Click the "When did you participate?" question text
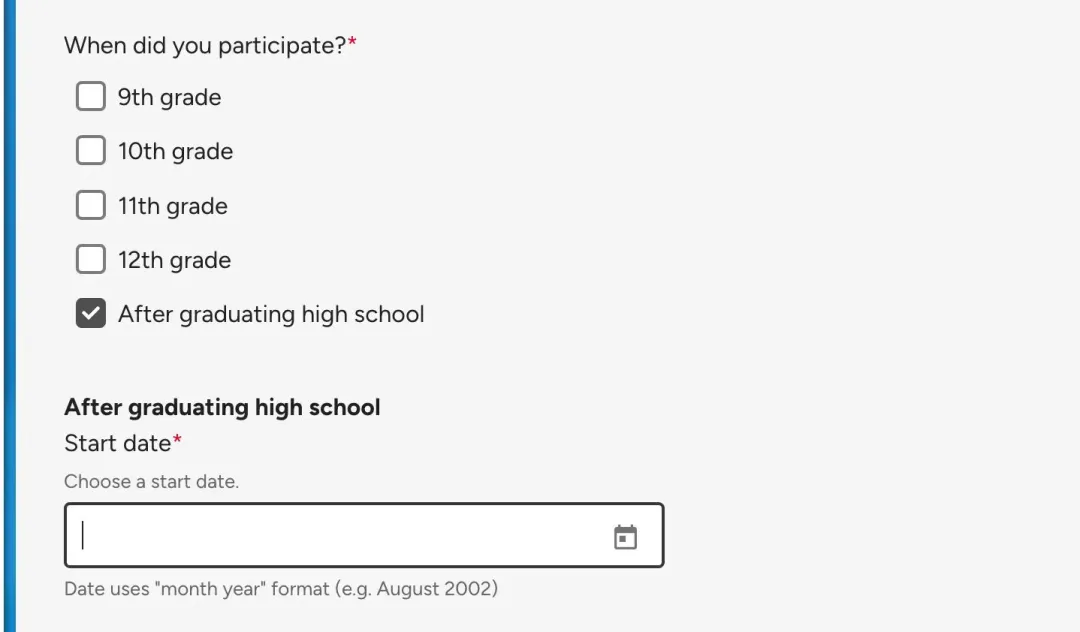Image resolution: width=1080 pixels, height=632 pixels. (205, 45)
